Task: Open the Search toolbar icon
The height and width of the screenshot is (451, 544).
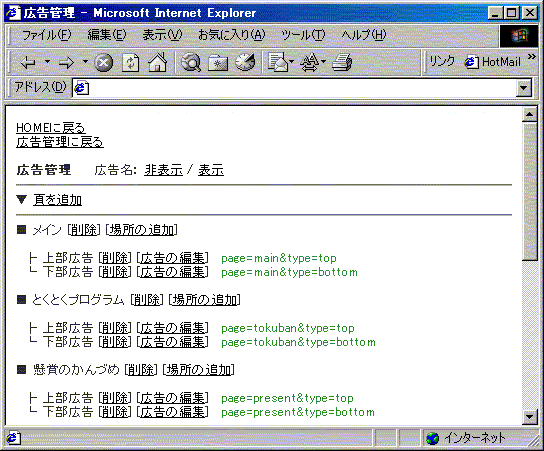Action: point(190,62)
